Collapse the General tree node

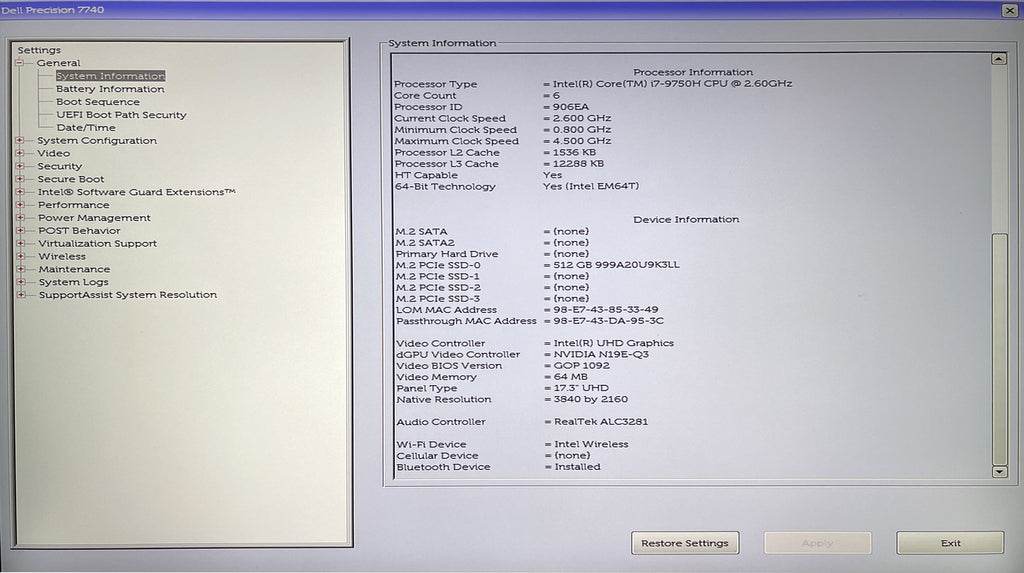(20, 63)
